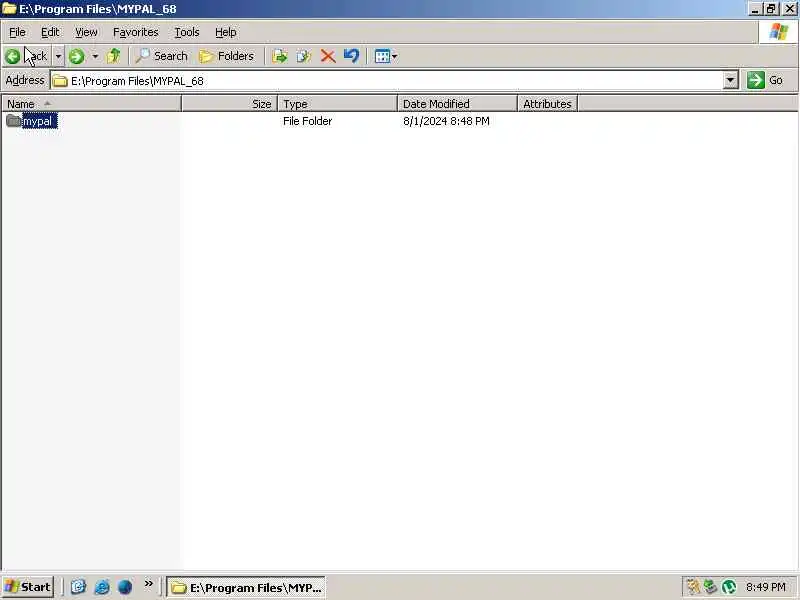The image size is (800, 600).
Task: Delete the selected item with red X
Action: (x=328, y=56)
